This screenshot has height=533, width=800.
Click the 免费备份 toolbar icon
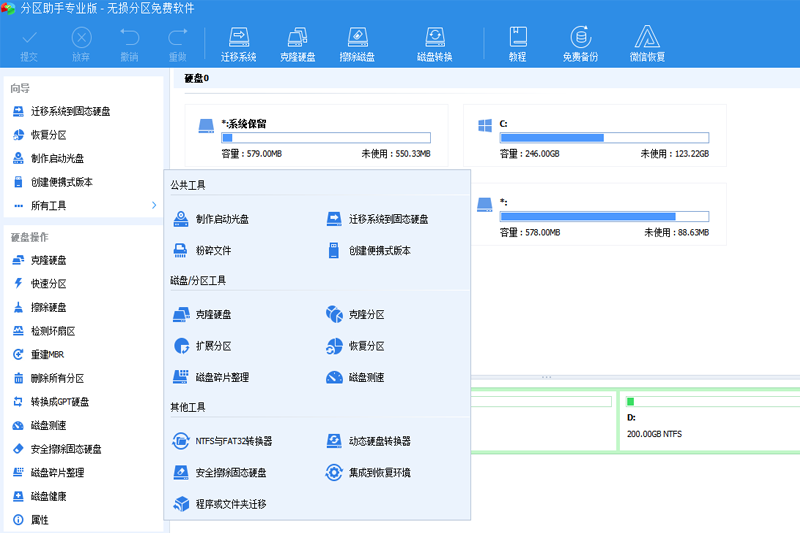click(580, 43)
